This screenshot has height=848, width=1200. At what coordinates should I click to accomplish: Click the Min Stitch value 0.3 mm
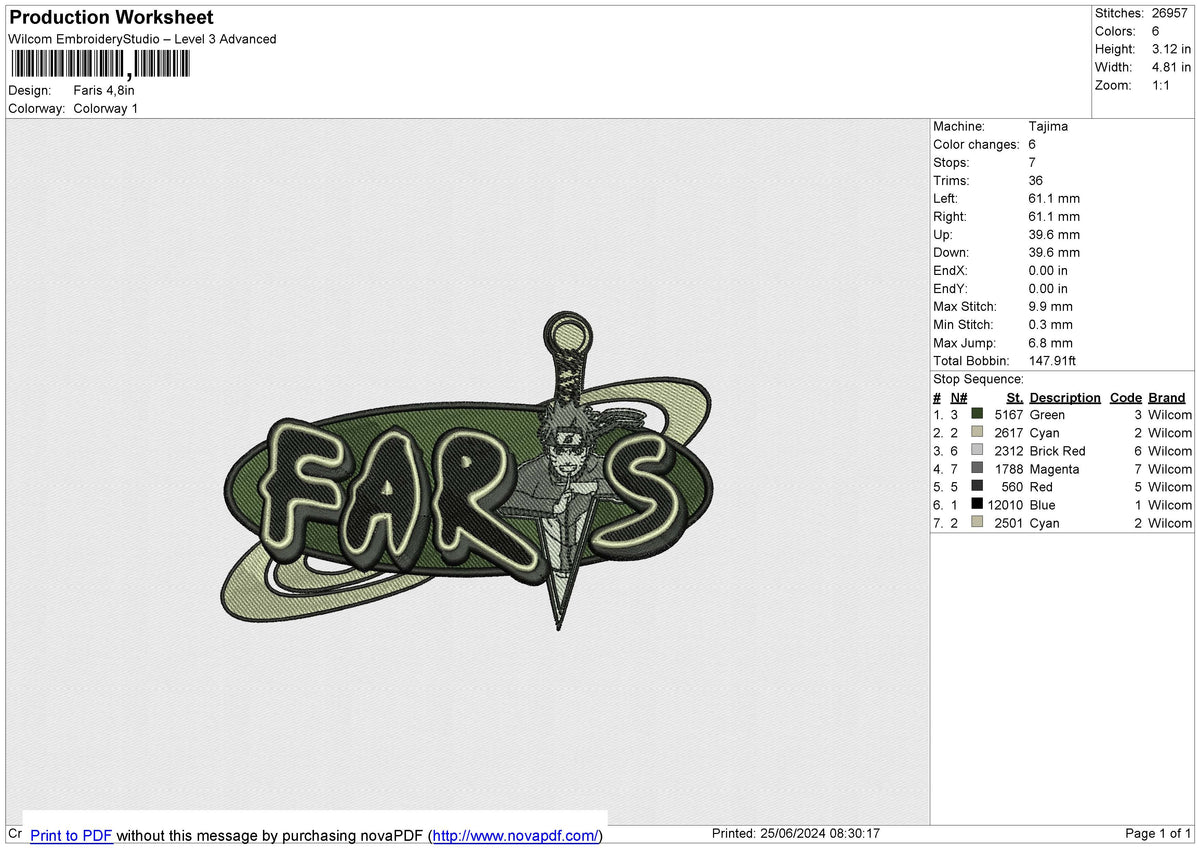coord(1050,324)
